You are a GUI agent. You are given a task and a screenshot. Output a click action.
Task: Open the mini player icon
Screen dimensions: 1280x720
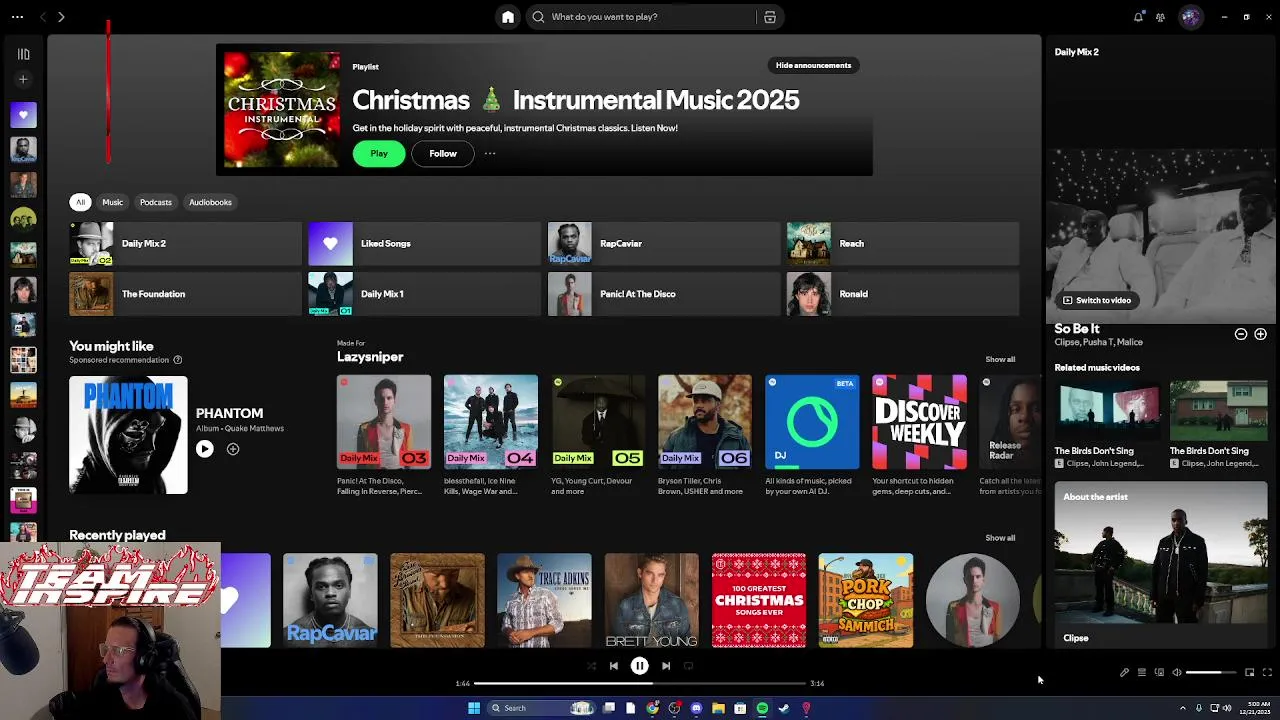pyautogui.click(x=1249, y=673)
